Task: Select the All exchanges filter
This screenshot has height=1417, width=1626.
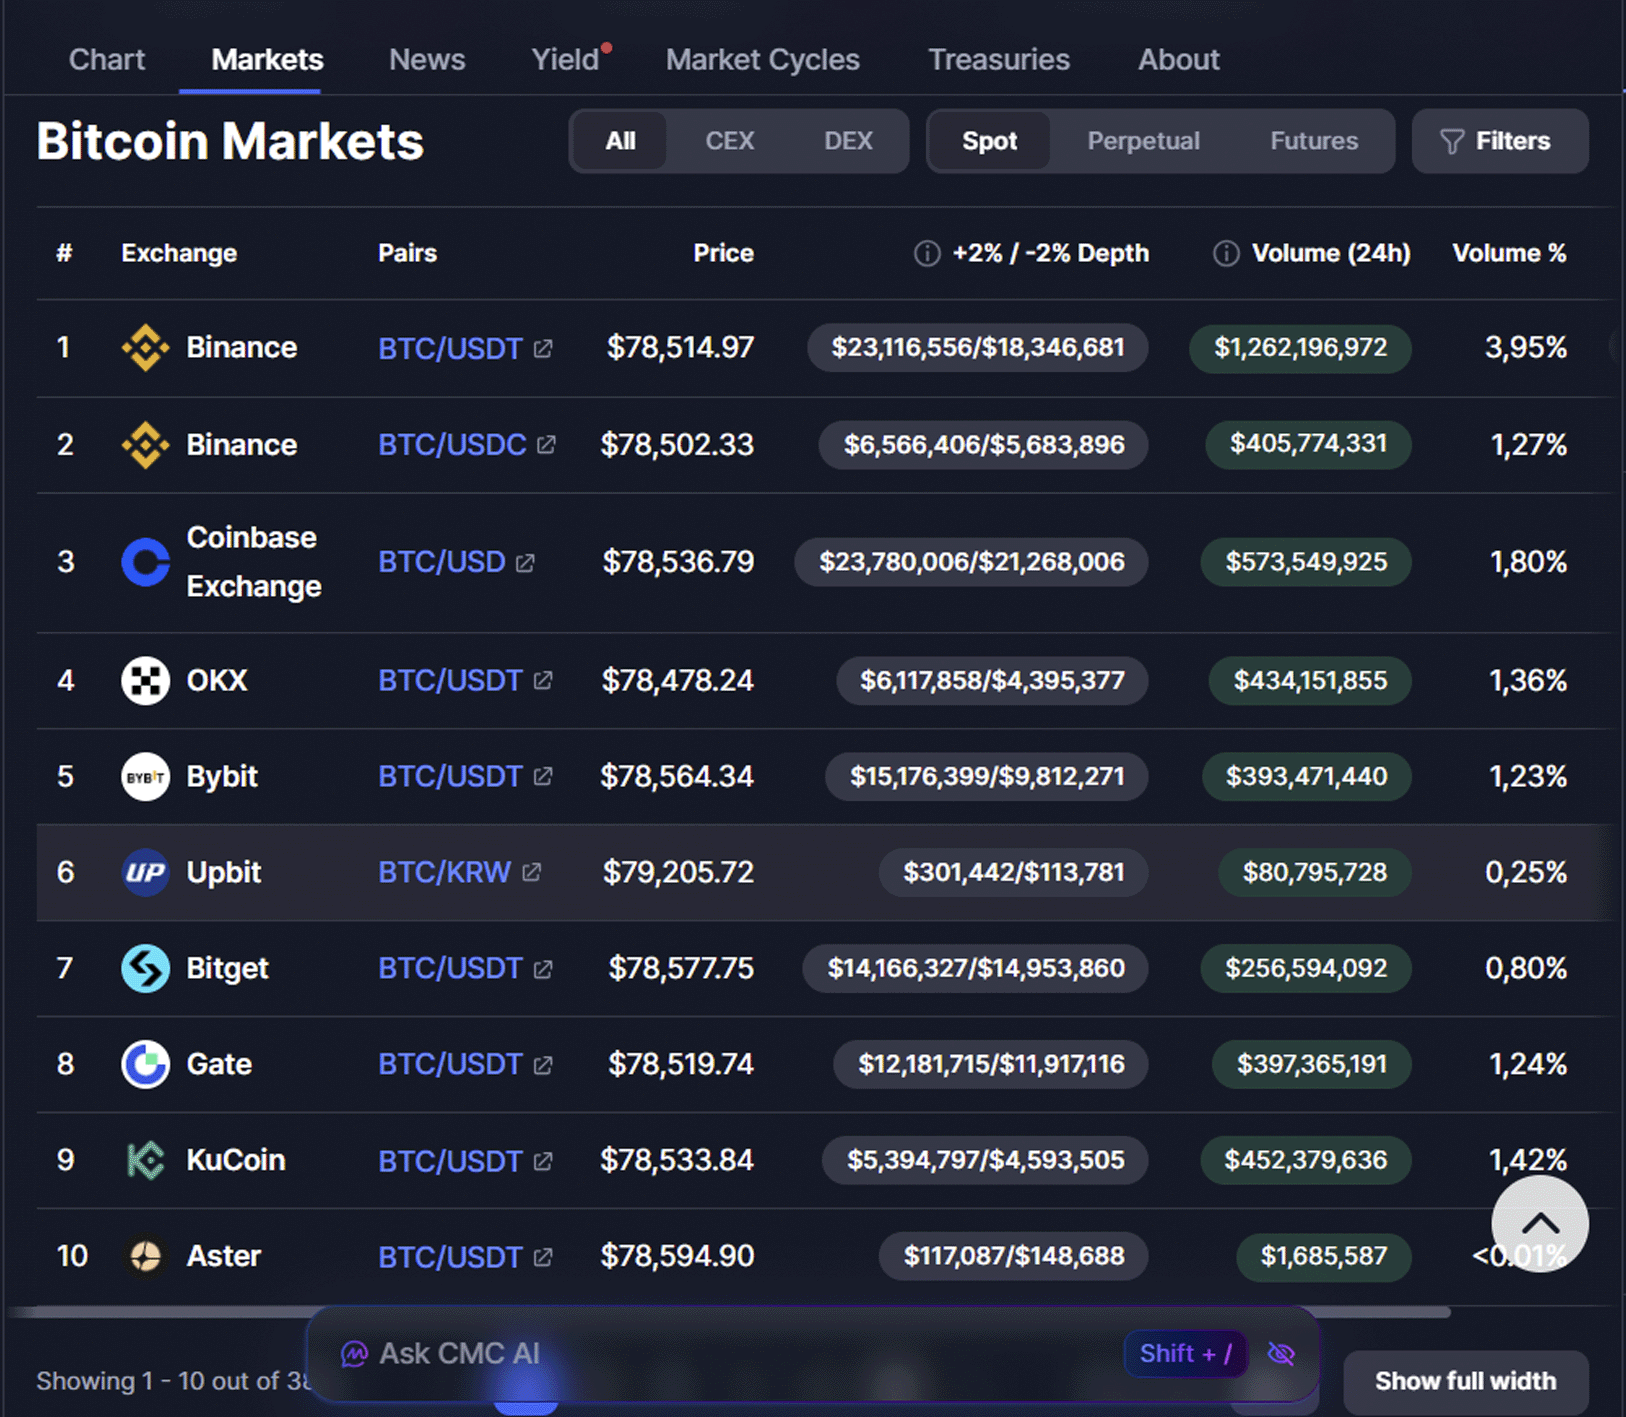Action: click(620, 141)
